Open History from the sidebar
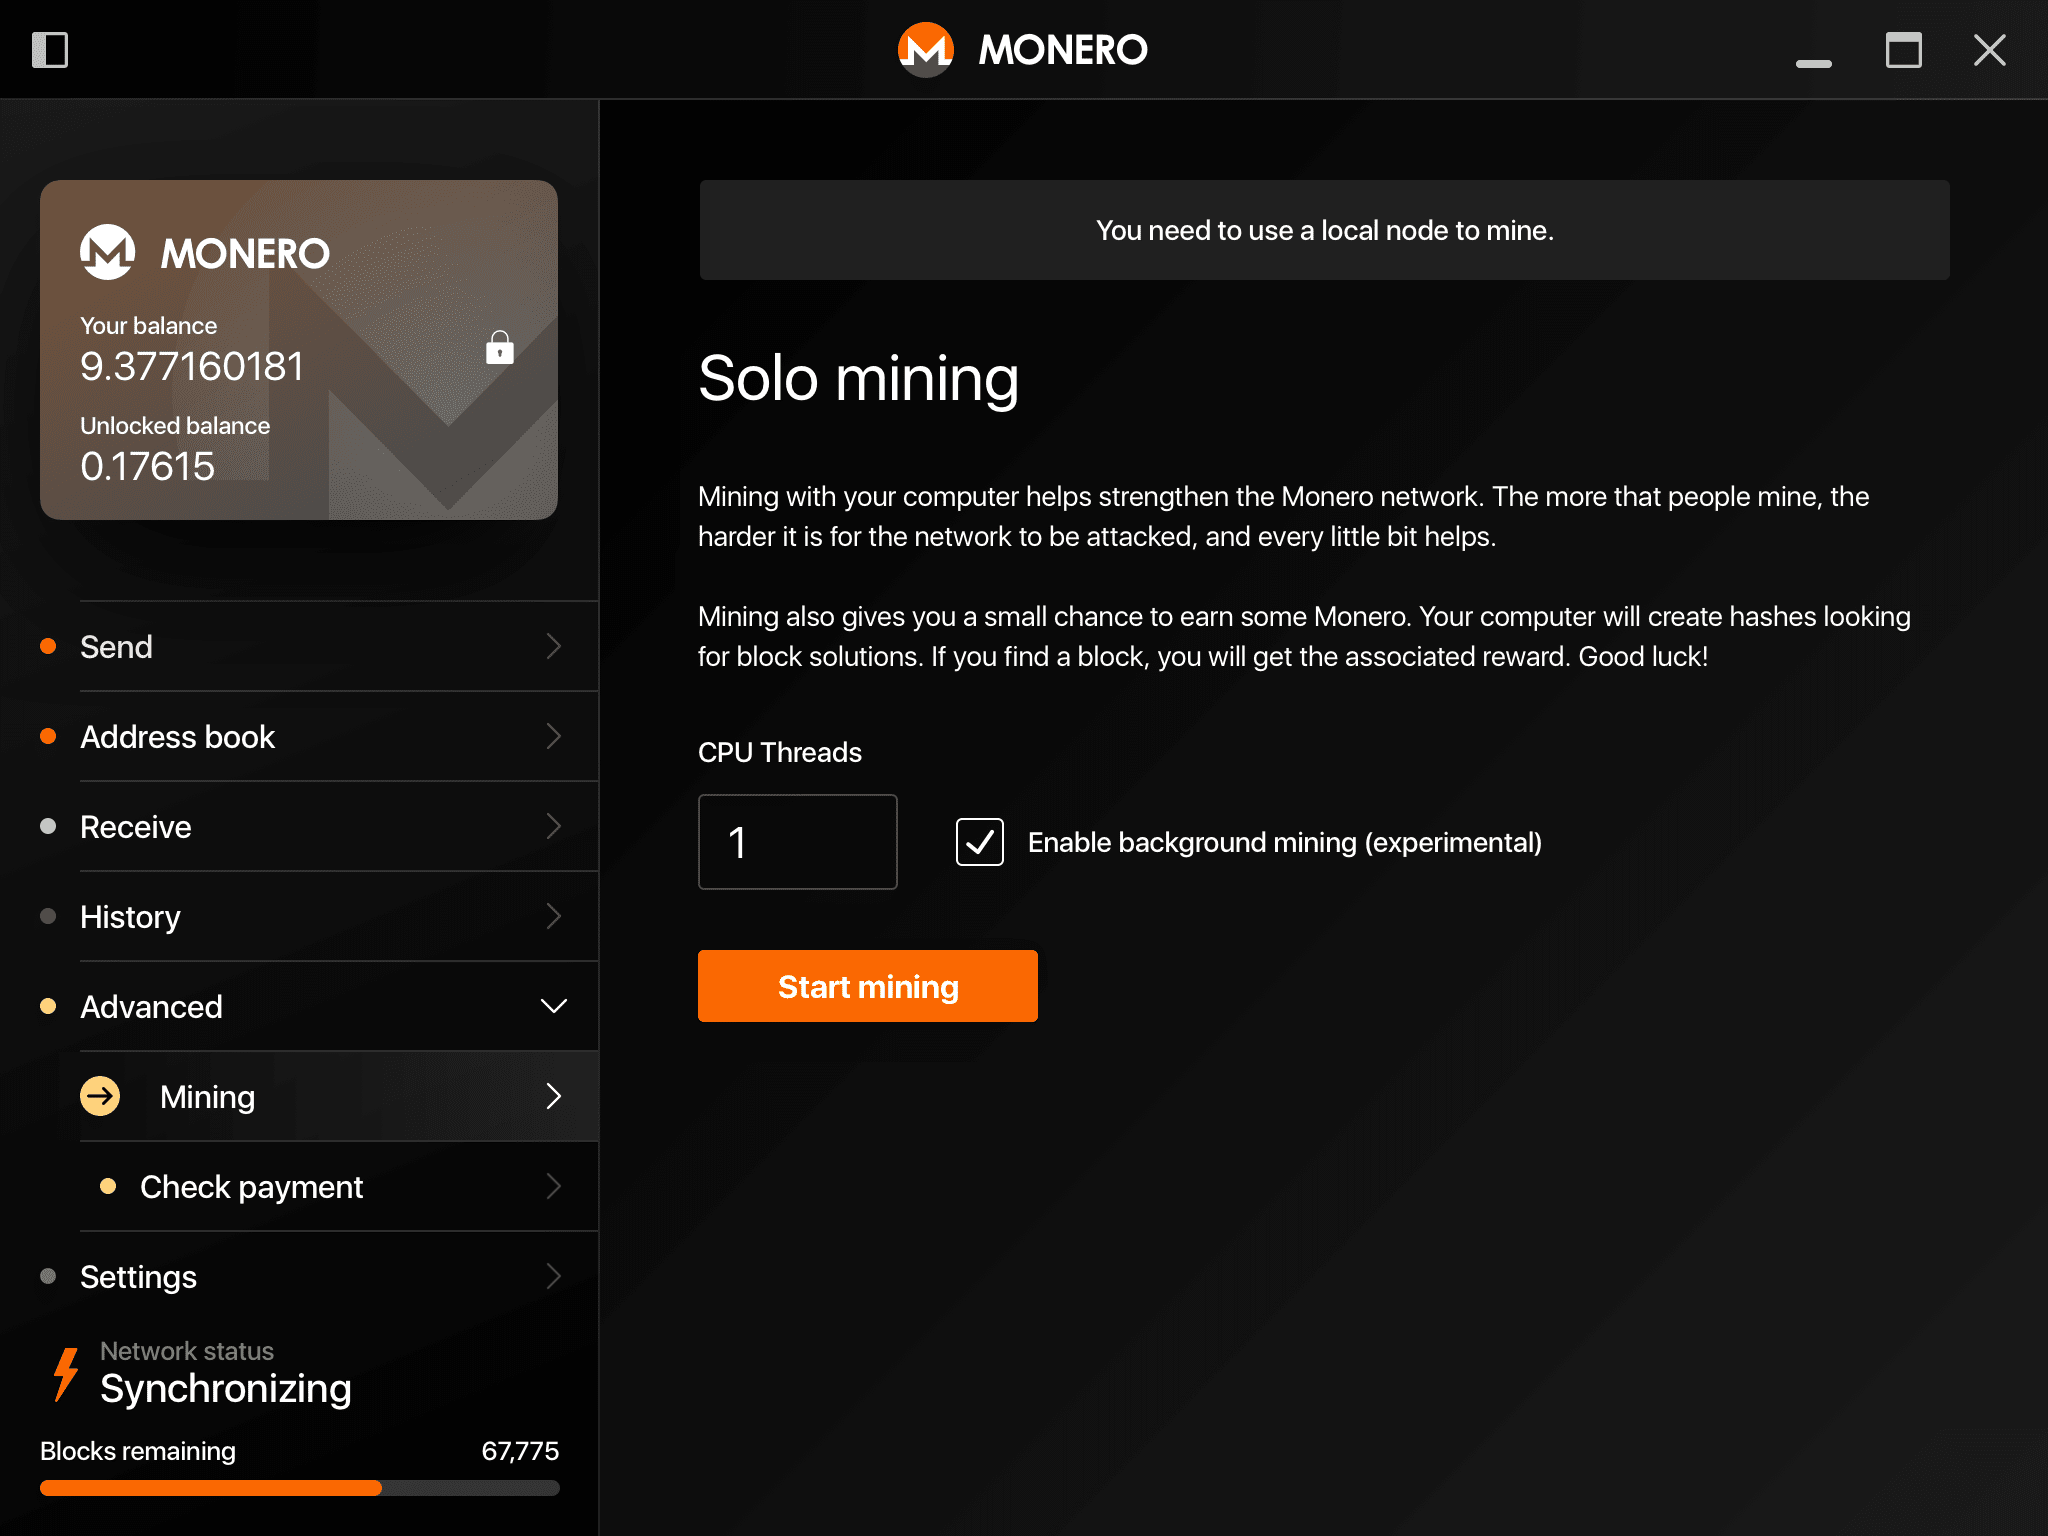Image resolution: width=2048 pixels, height=1536 pixels. click(131, 917)
